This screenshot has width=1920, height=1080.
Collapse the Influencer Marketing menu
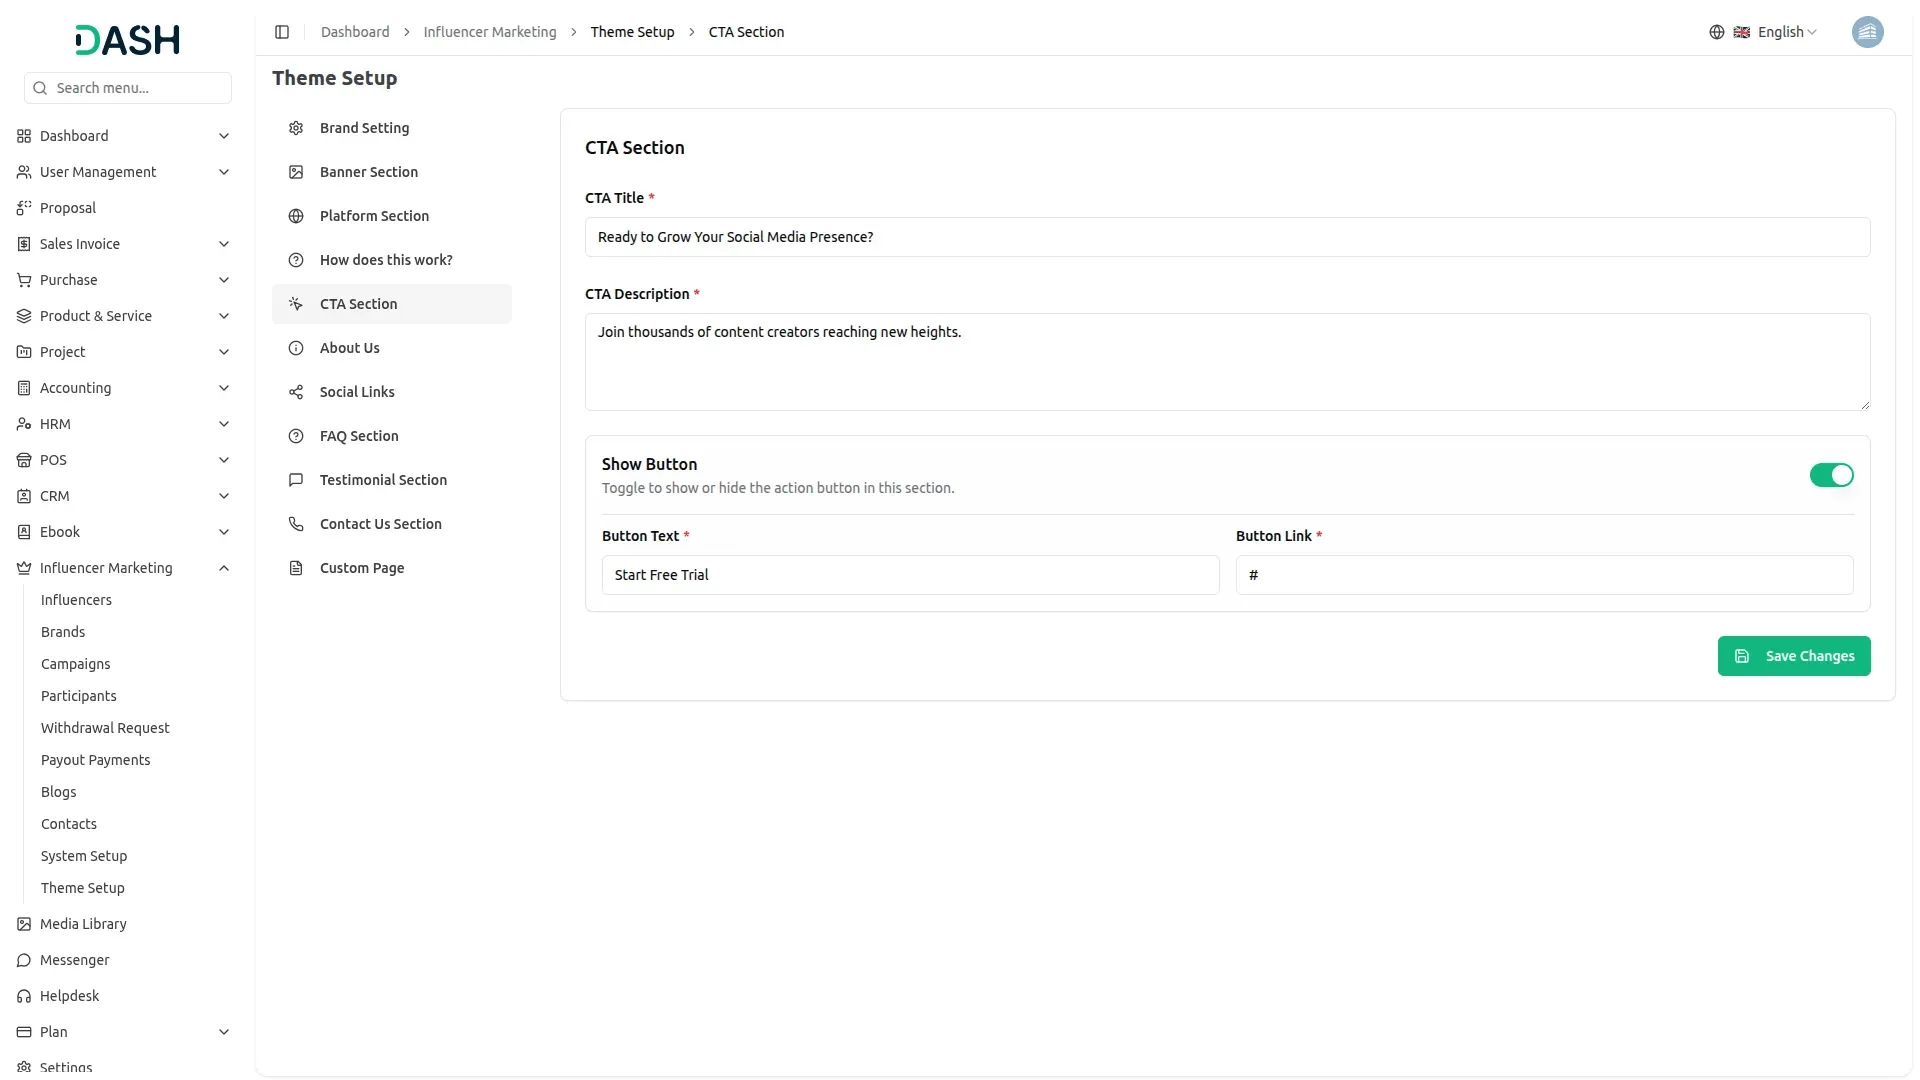[x=224, y=568]
